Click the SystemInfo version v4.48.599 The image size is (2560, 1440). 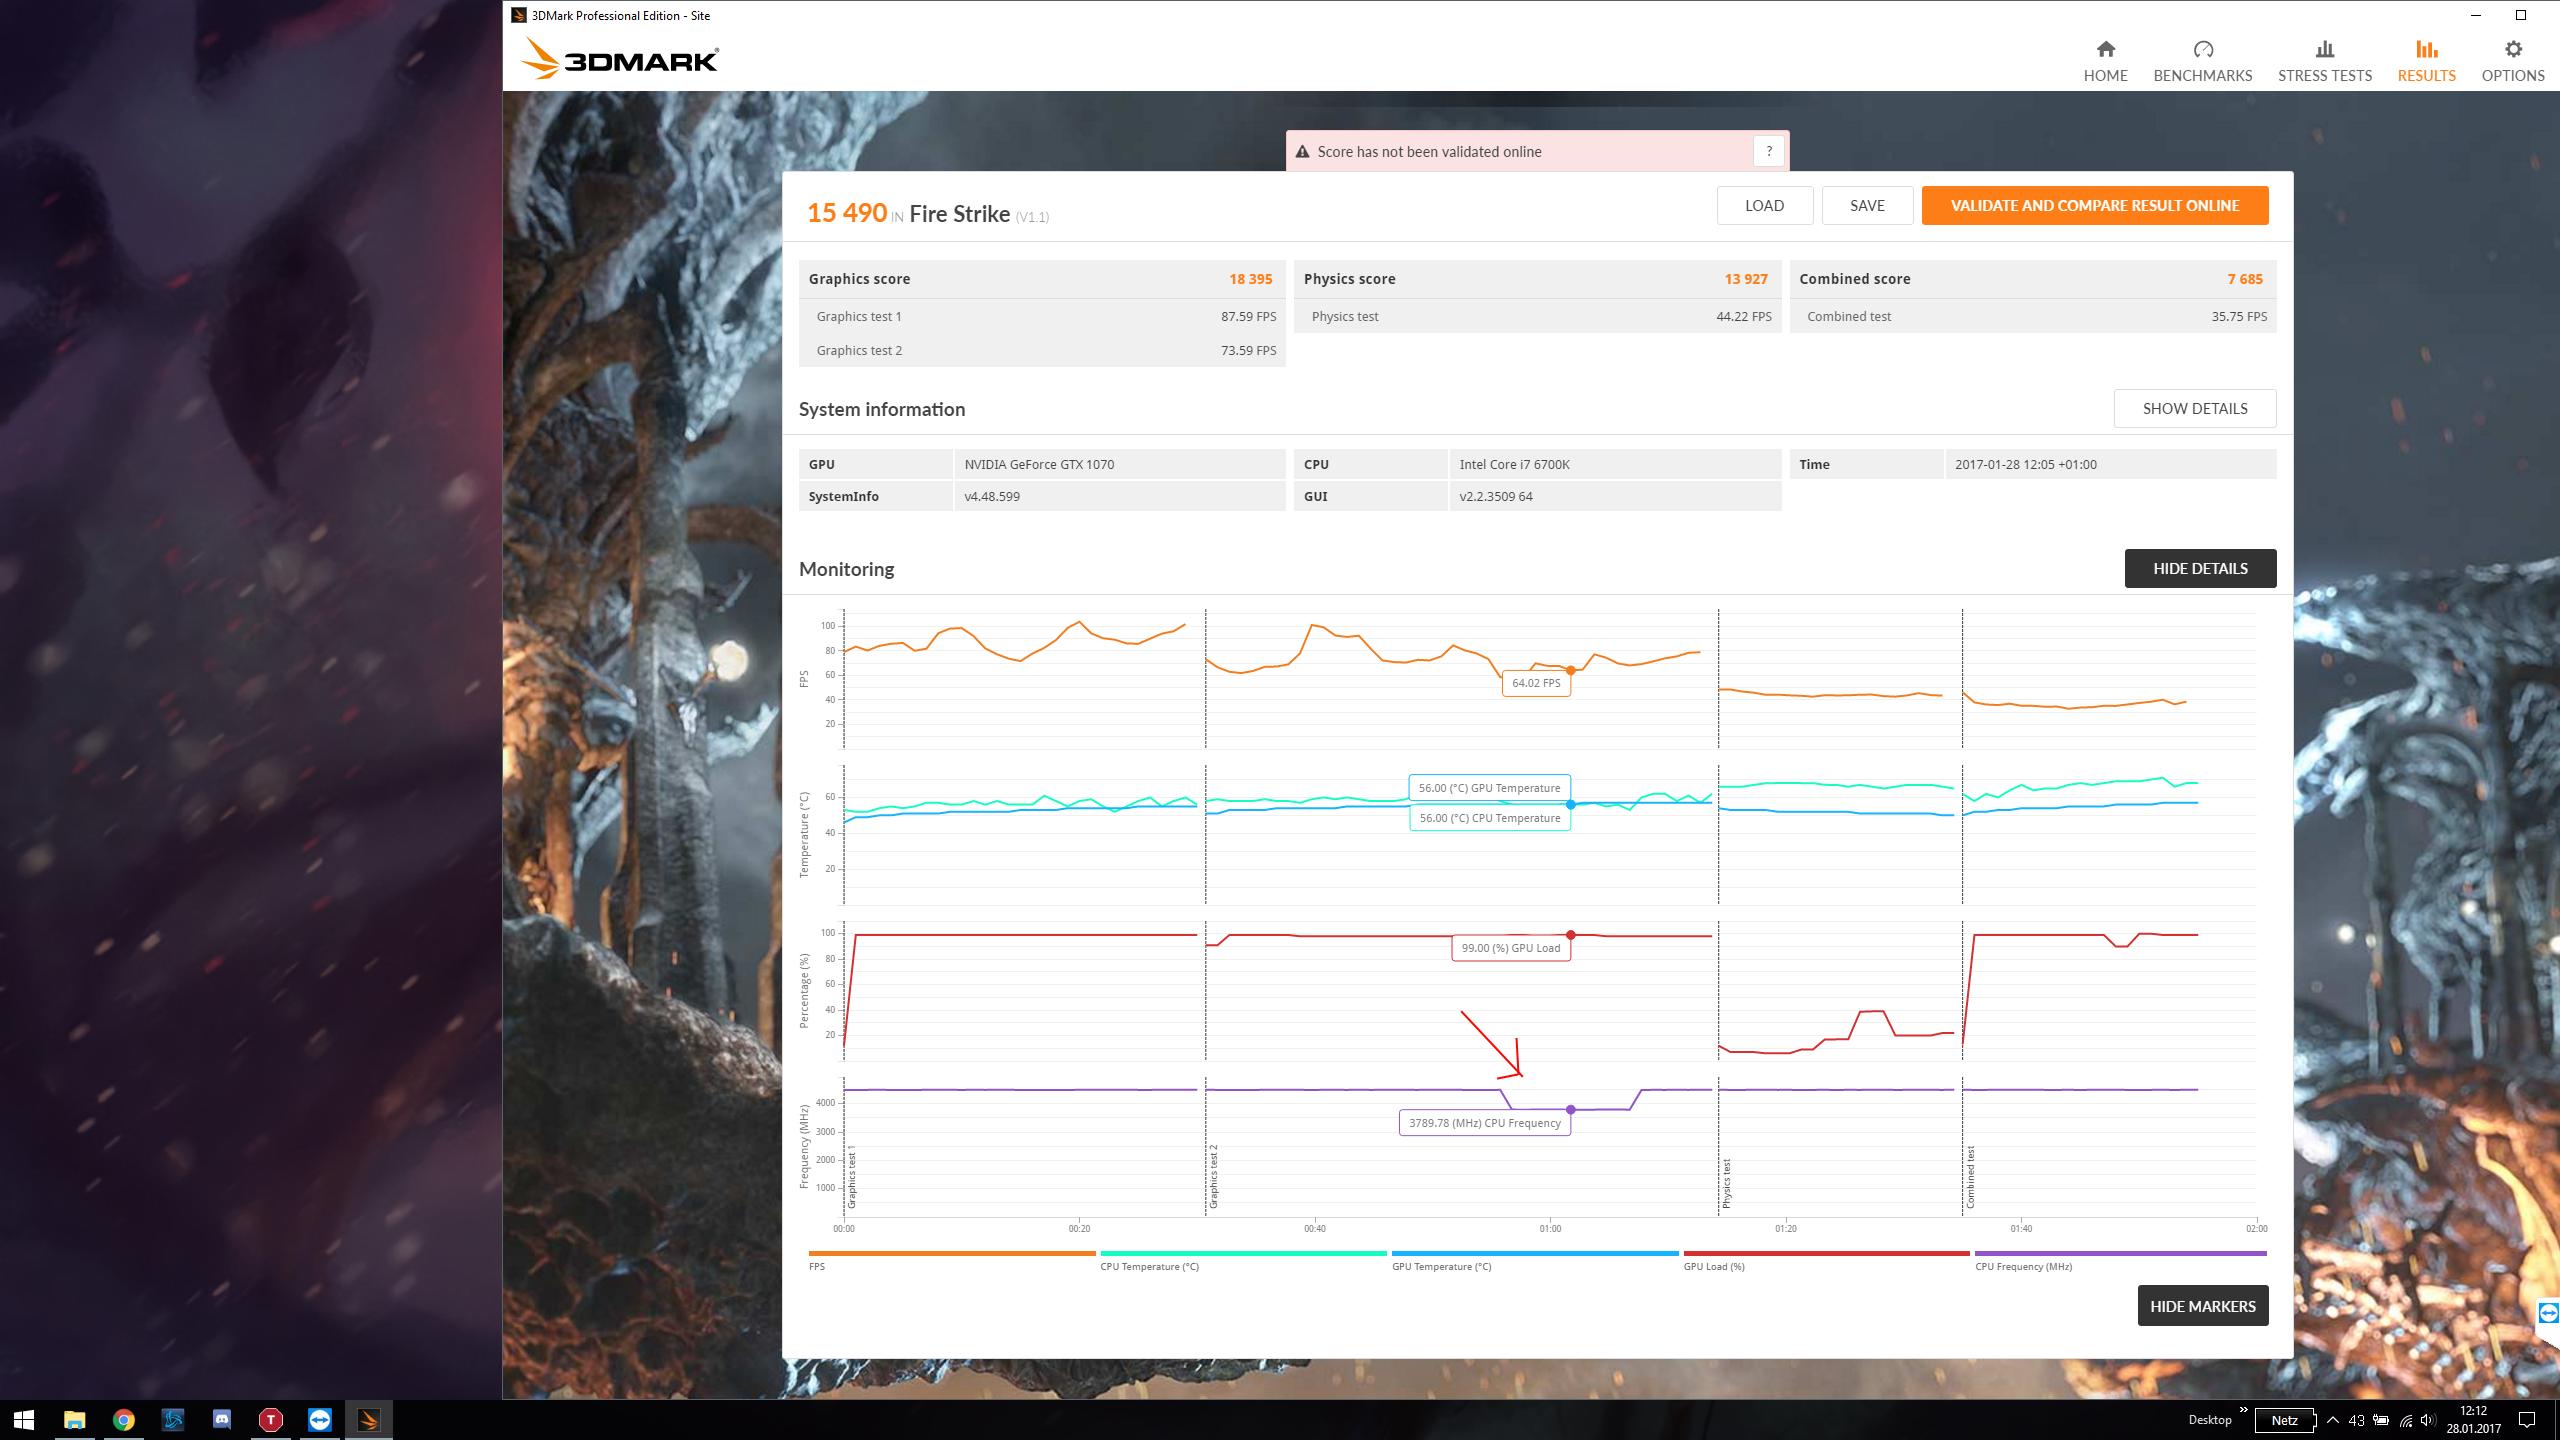click(992, 496)
